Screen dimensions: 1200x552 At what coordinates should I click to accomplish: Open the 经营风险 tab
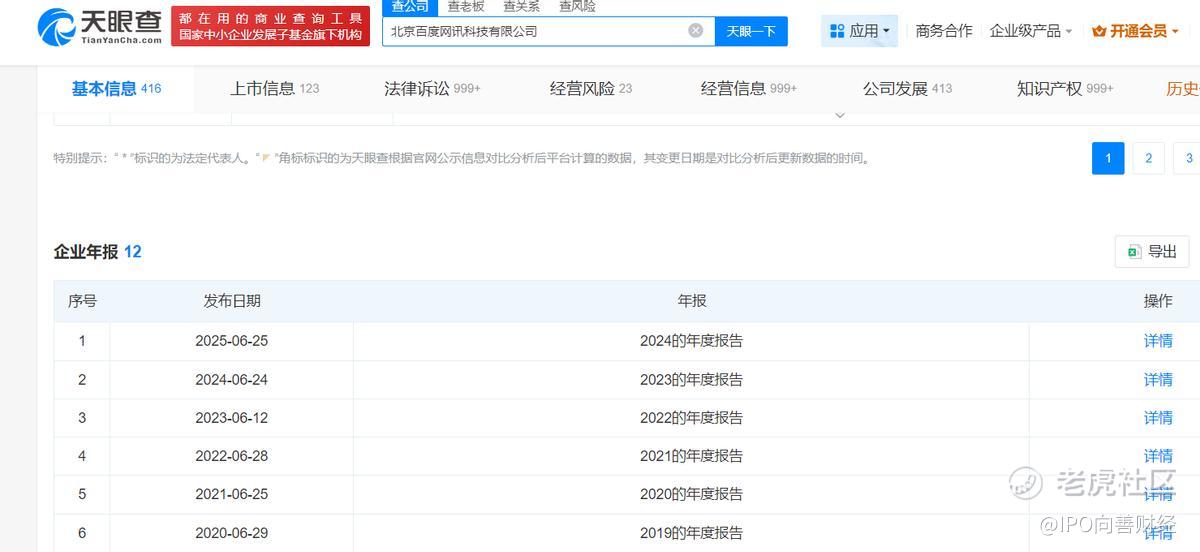(591, 88)
